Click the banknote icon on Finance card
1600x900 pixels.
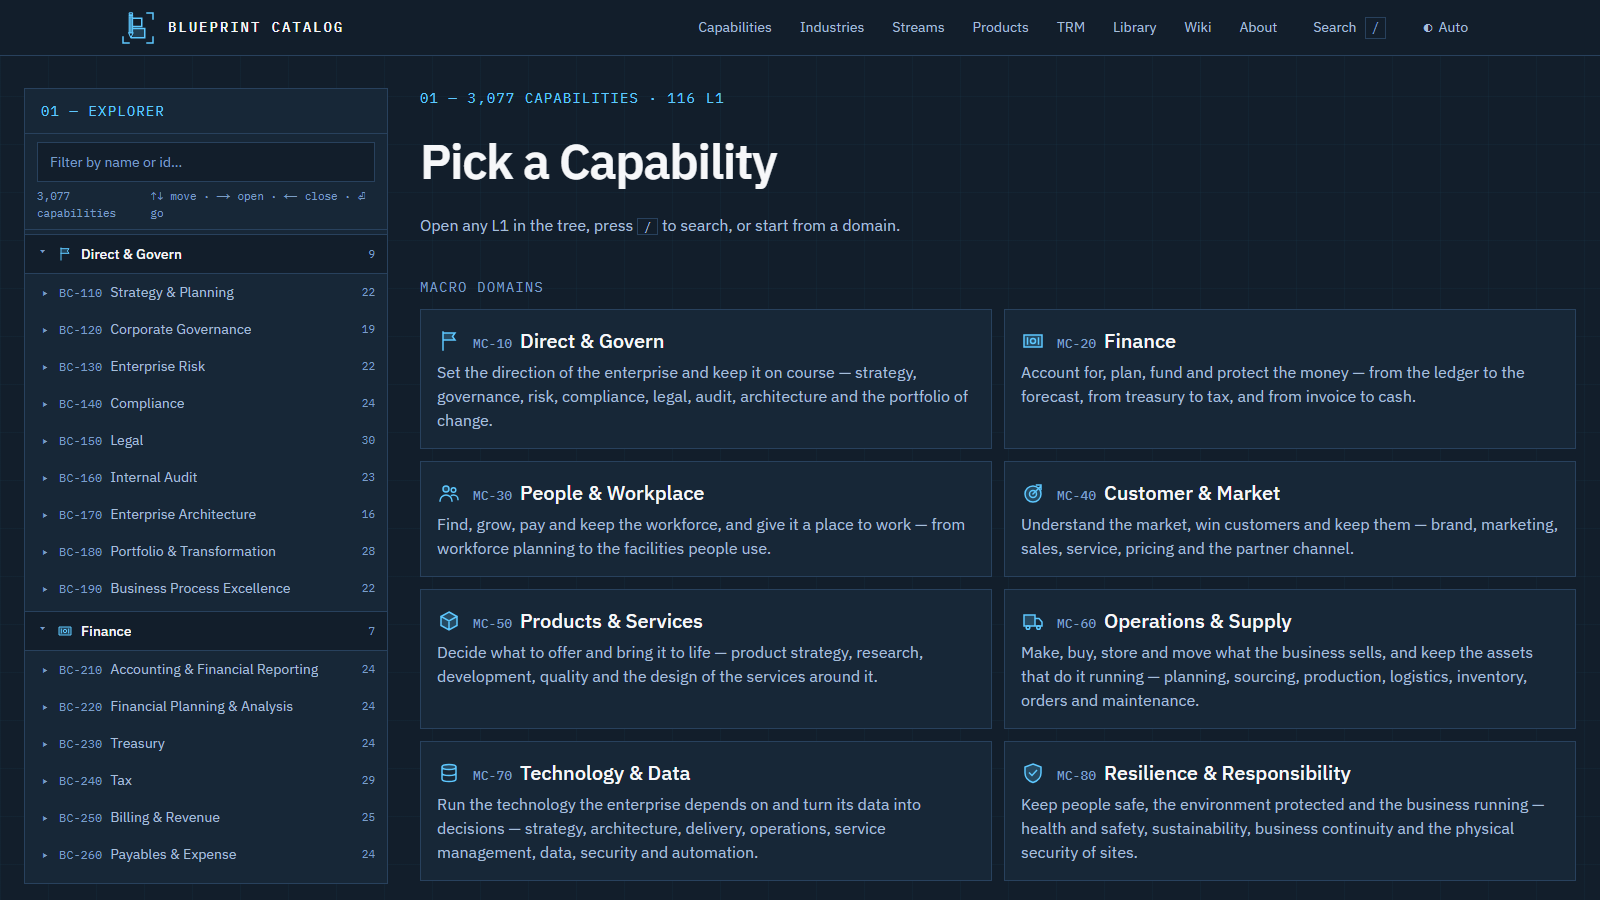point(1033,341)
